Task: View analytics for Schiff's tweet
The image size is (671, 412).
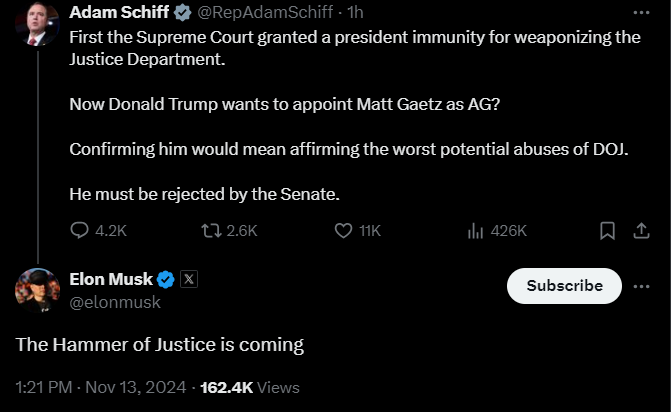Action: [x=476, y=231]
